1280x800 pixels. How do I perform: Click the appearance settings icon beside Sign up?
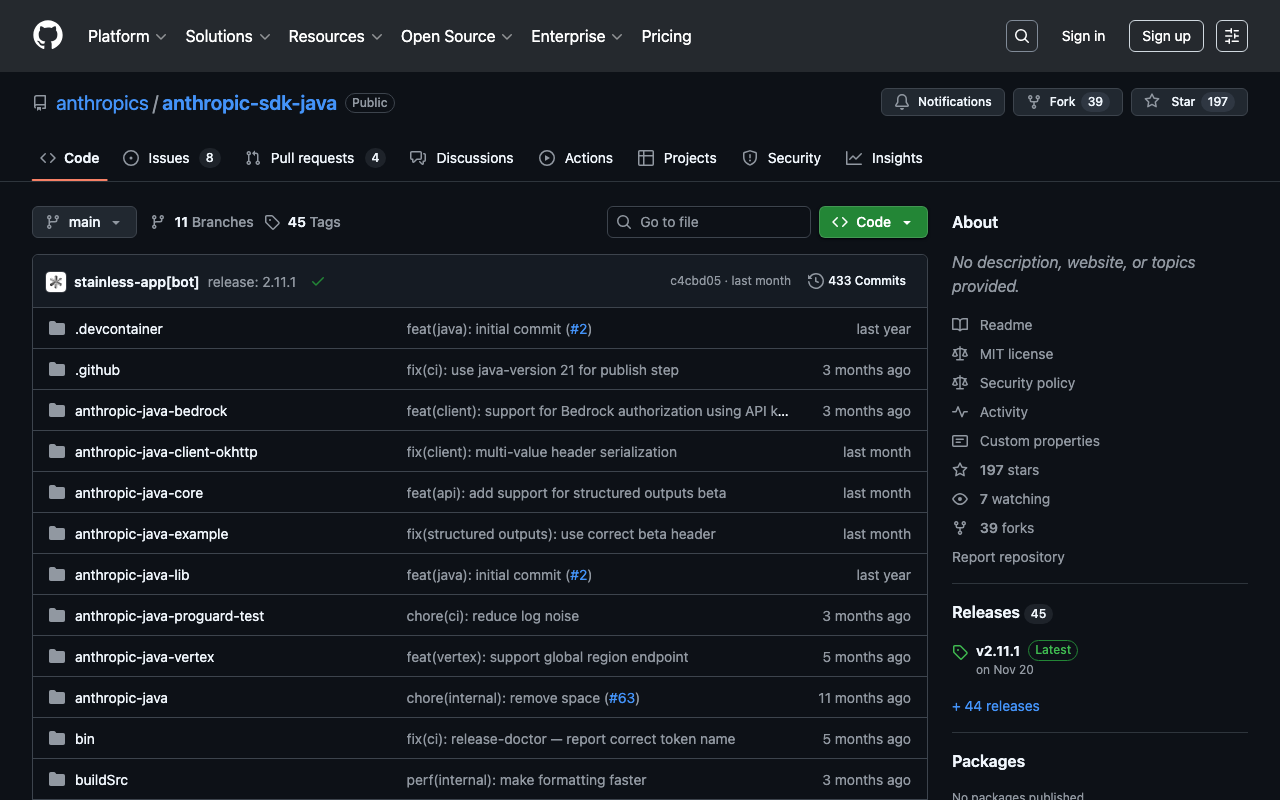(1231, 36)
